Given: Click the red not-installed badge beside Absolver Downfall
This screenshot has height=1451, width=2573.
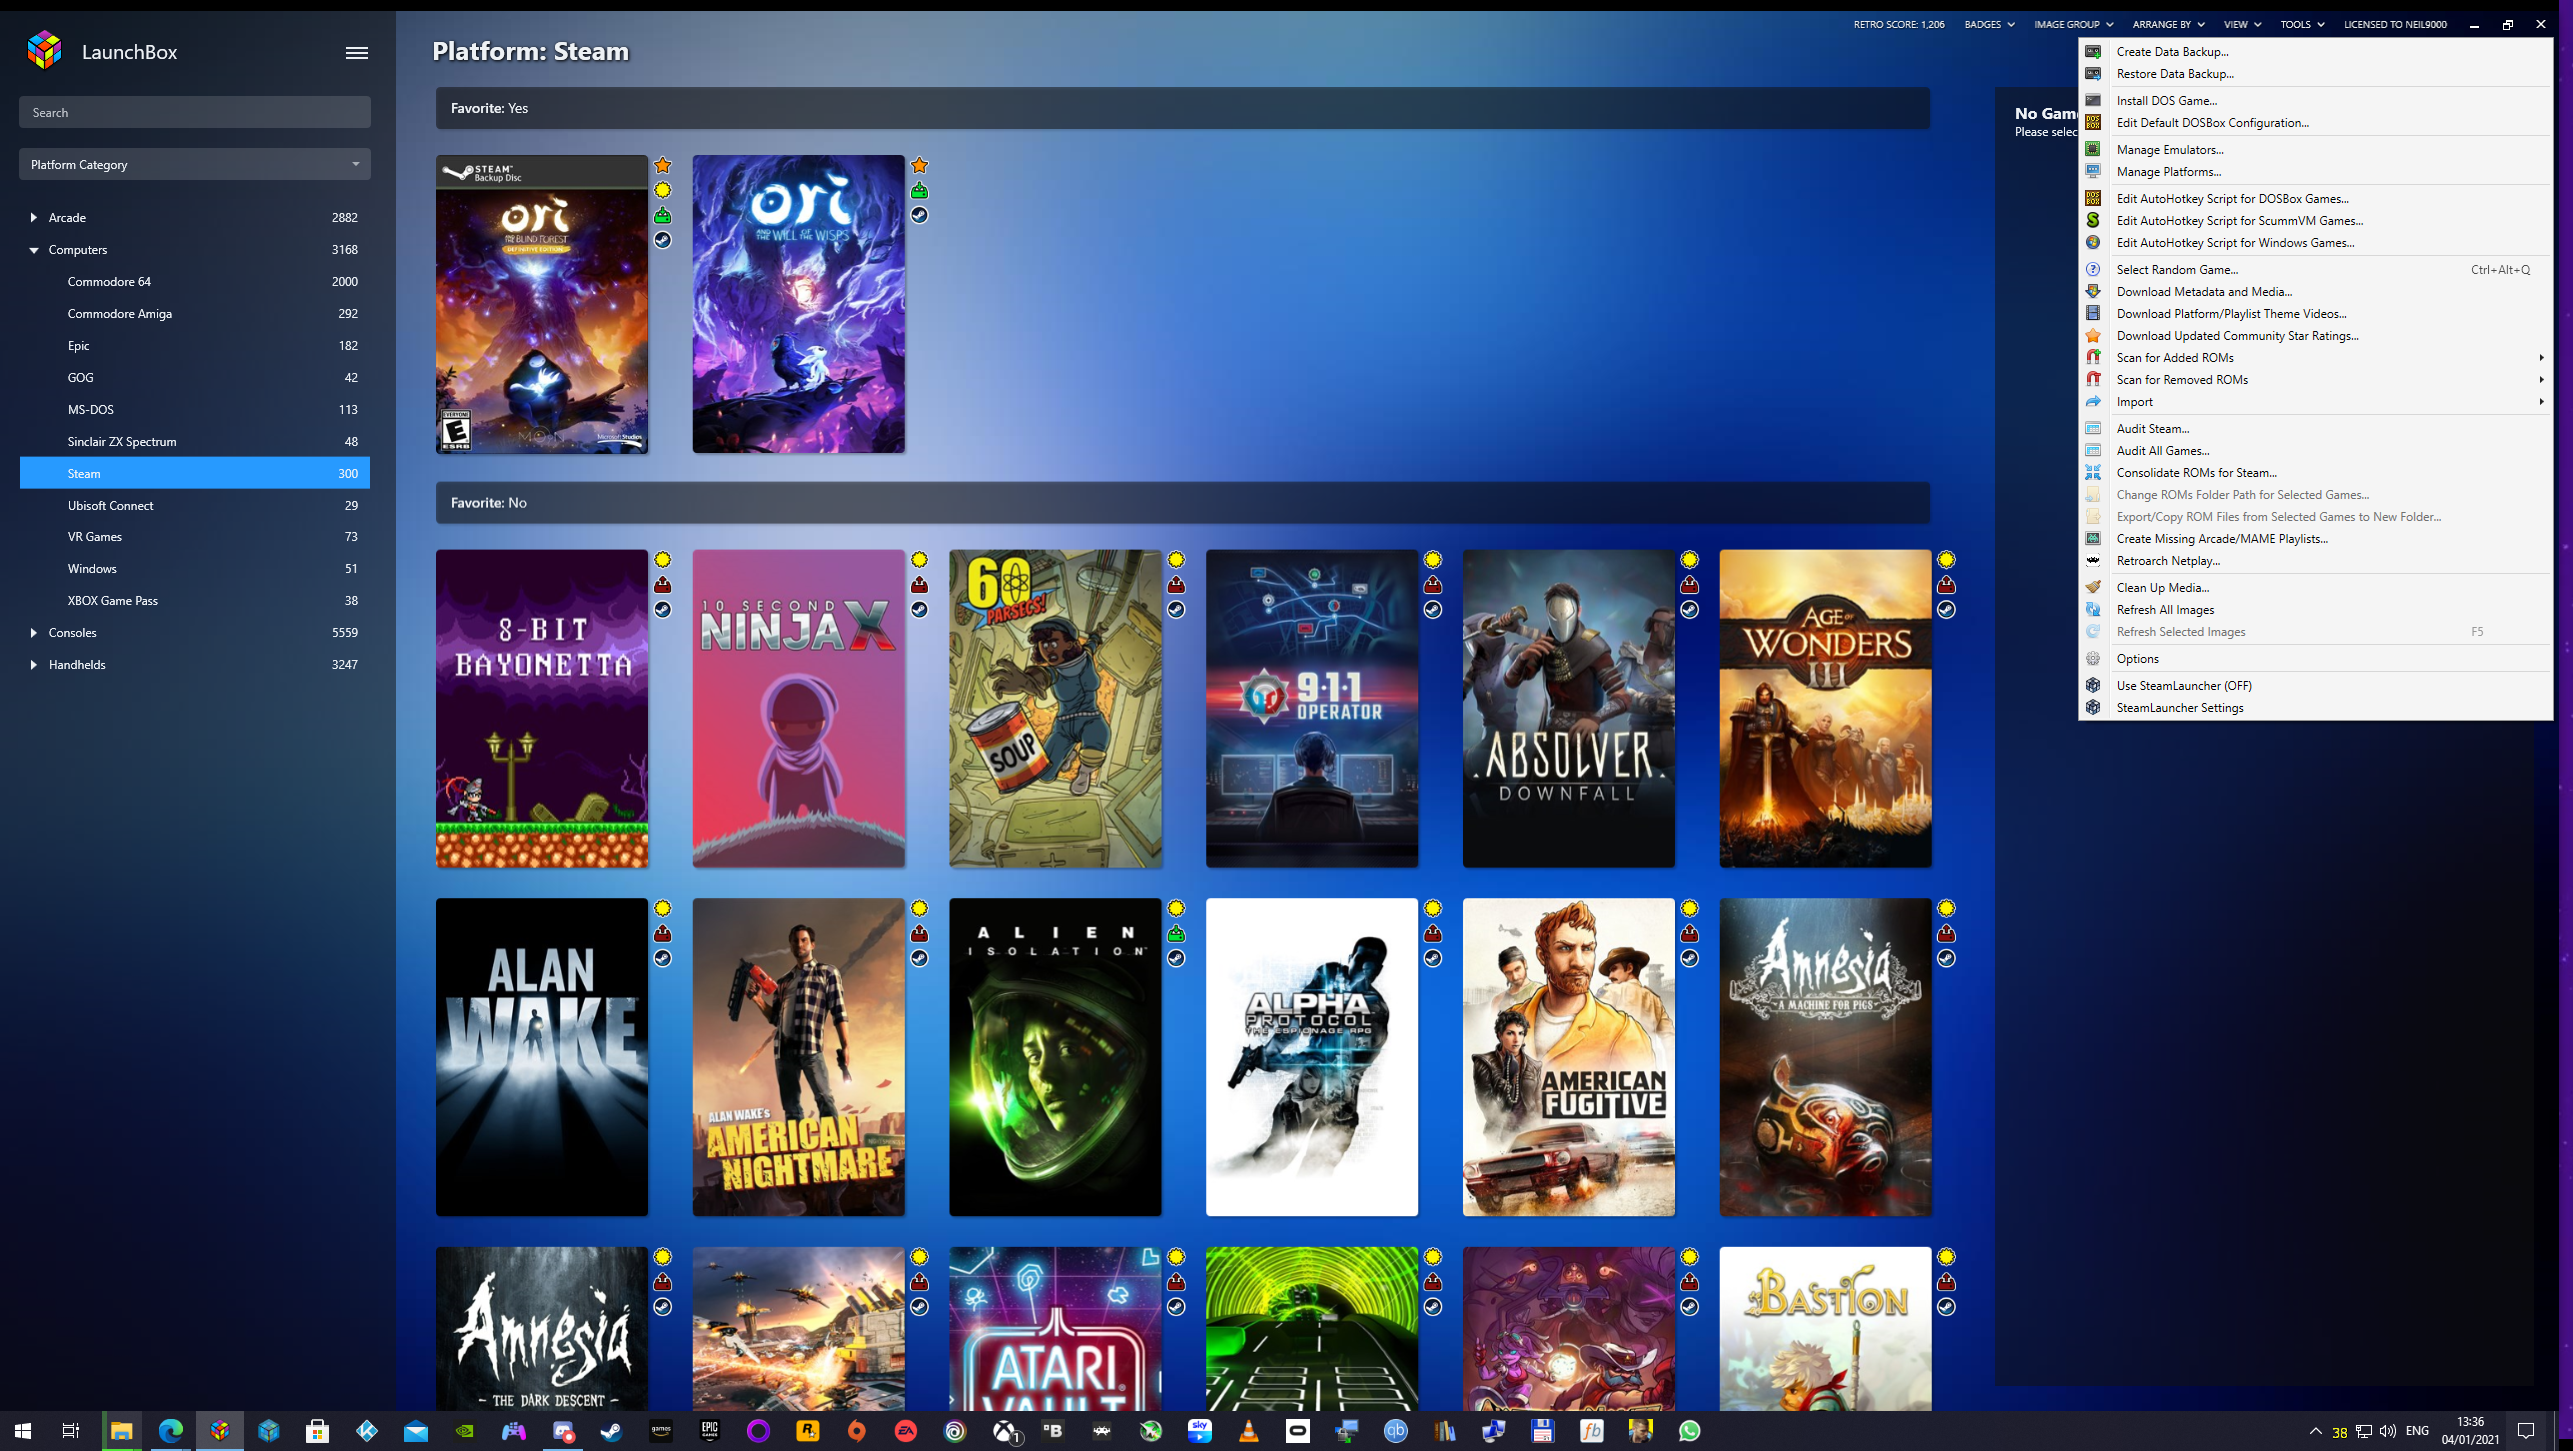Looking at the screenshot, I should click(x=1690, y=584).
